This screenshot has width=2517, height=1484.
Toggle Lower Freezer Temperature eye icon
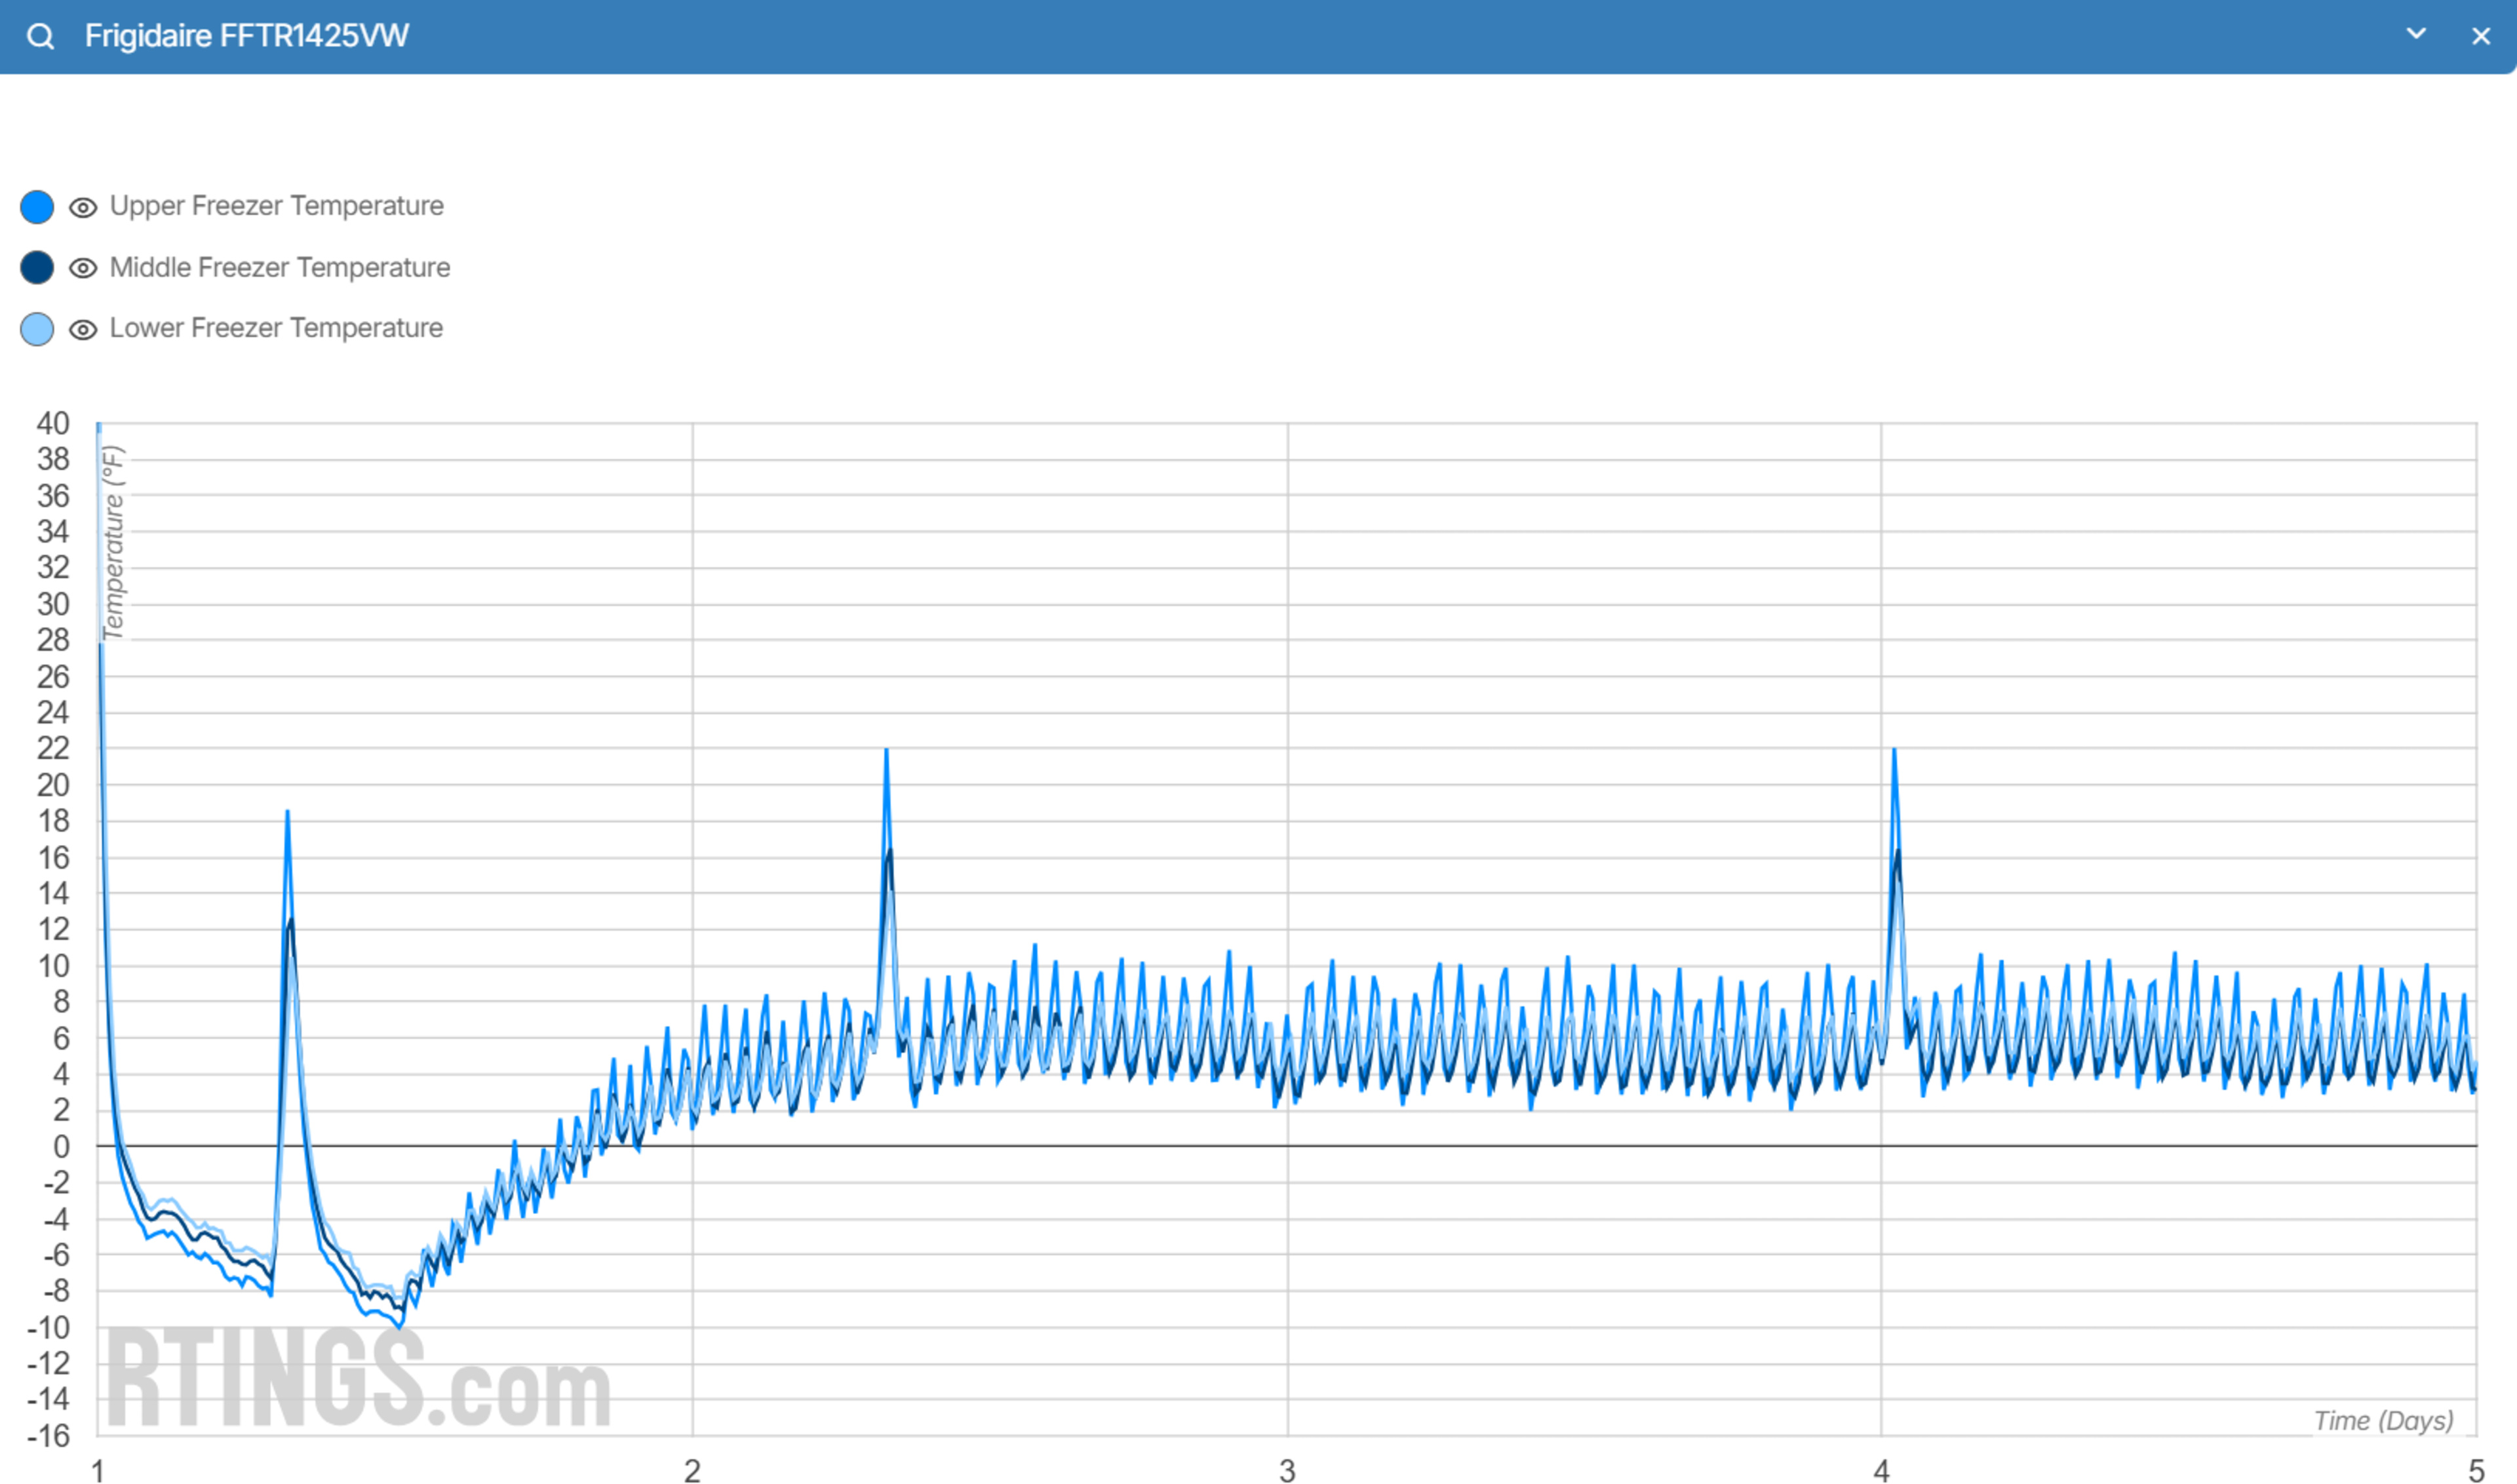83,329
